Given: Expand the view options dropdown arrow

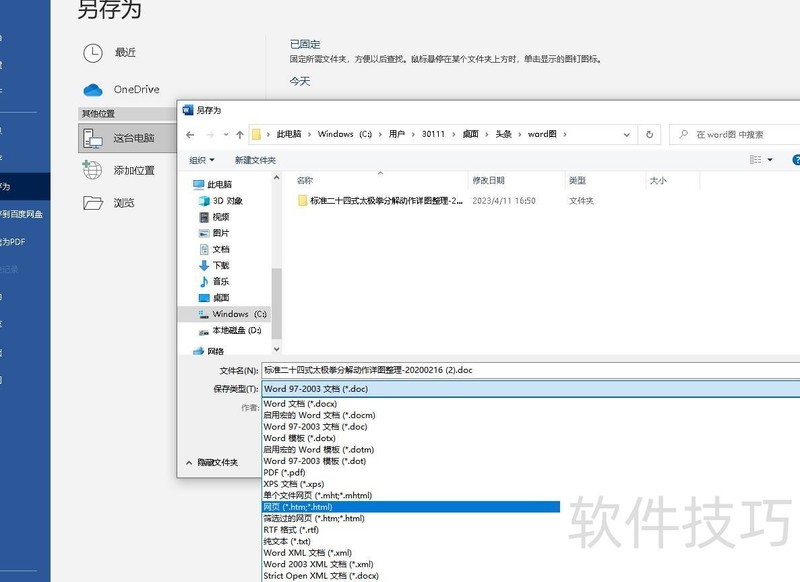Looking at the screenshot, I should pyautogui.click(x=770, y=160).
